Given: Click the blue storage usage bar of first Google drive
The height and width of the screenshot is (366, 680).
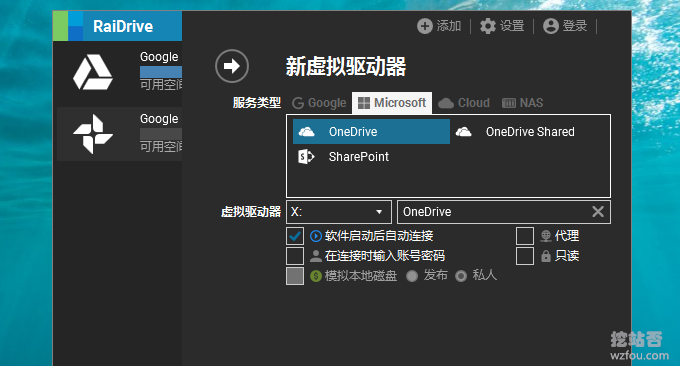Looking at the screenshot, I should click(x=161, y=72).
